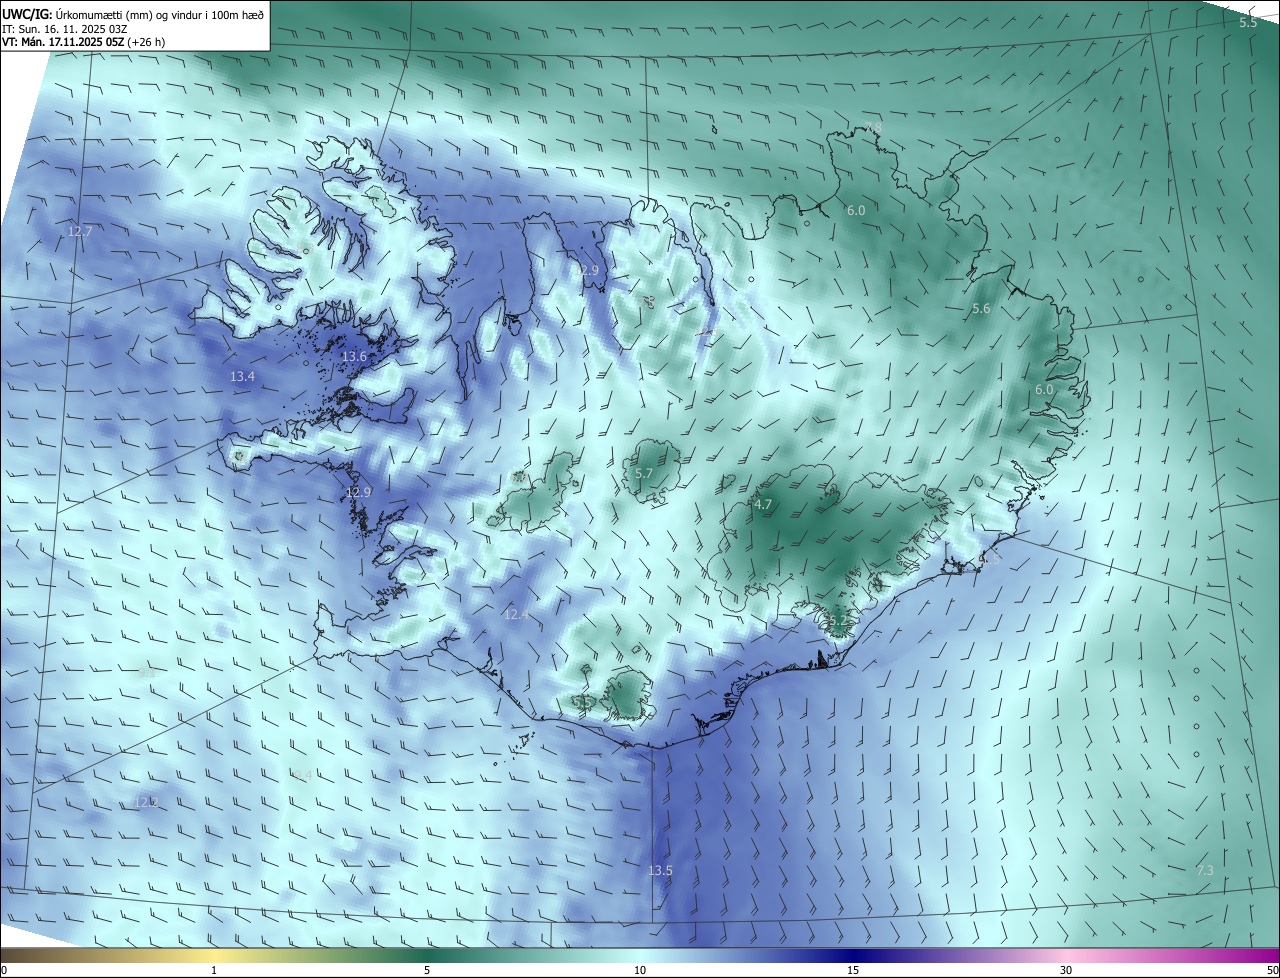Click the 50 tick on the color scale
The width and height of the screenshot is (1280, 978).
pos(1272,970)
